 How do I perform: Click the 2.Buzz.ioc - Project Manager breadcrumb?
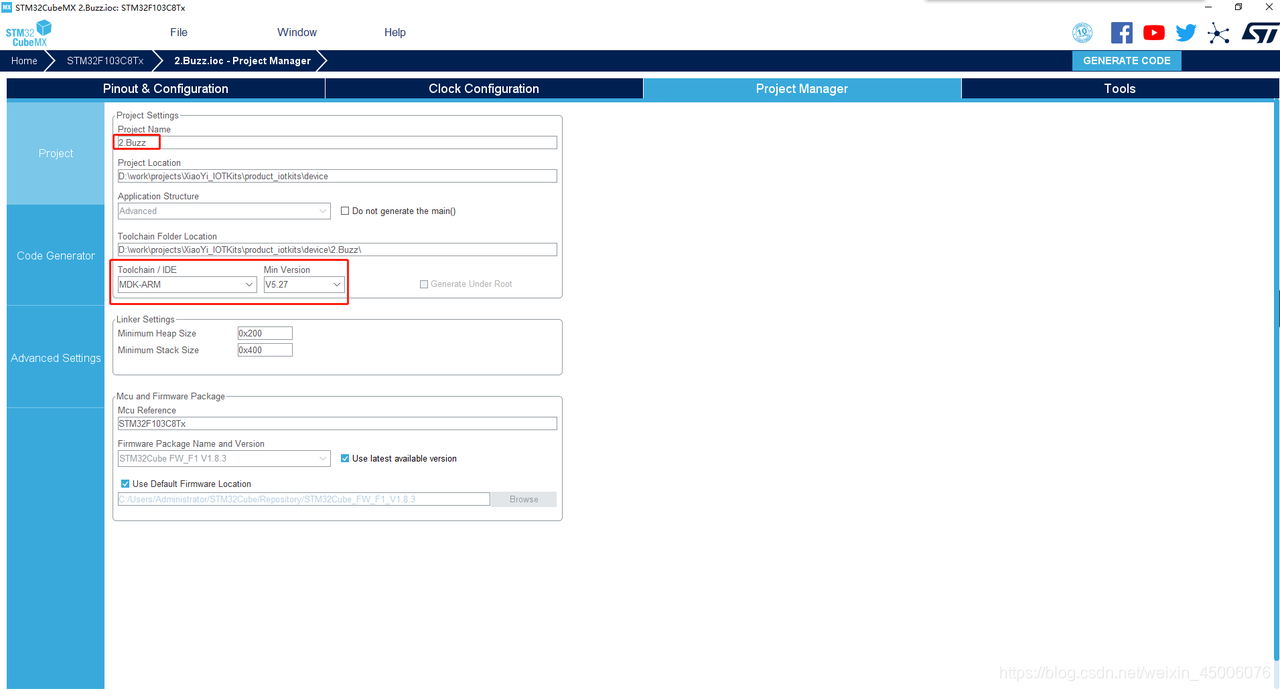[242, 61]
